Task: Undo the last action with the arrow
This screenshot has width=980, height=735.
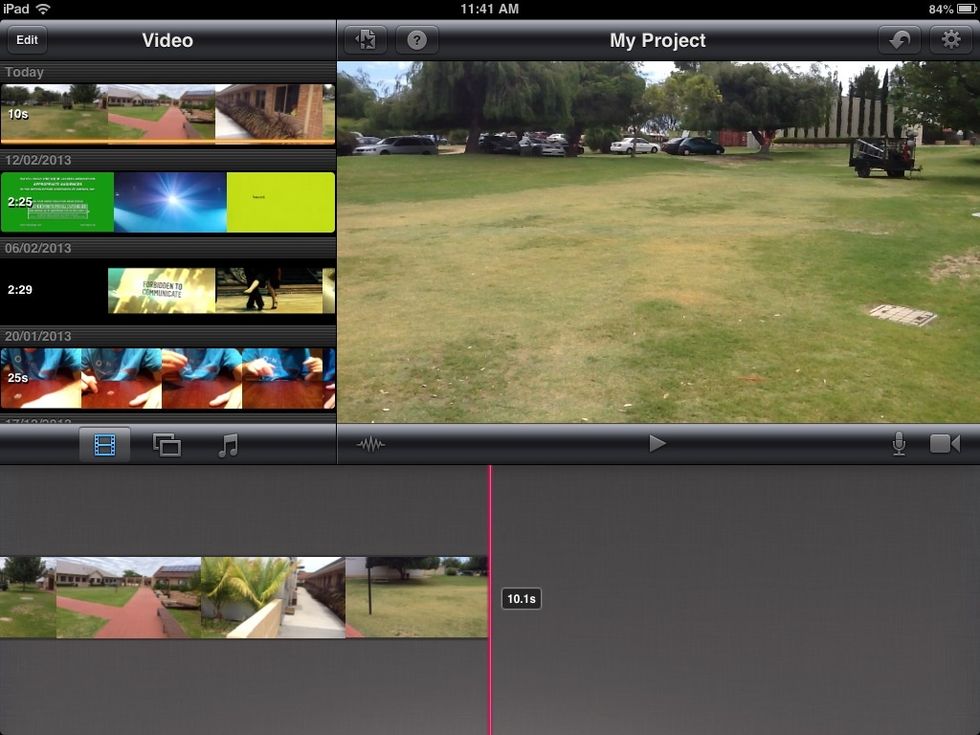Action: tap(899, 40)
